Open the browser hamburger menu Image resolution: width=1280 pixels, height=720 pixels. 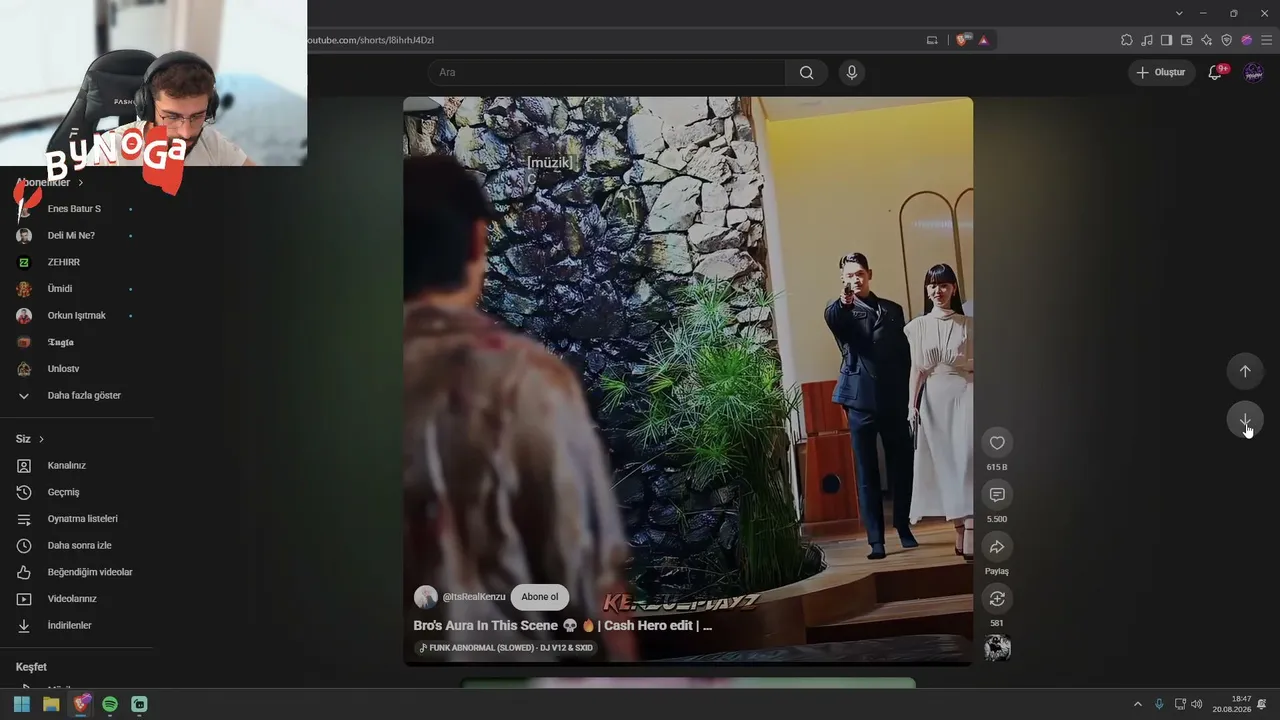pos(1266,40)
